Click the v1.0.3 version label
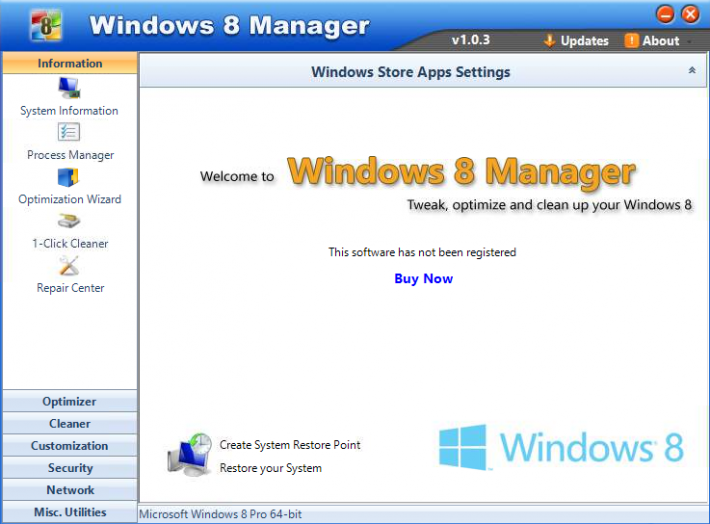This screenshot has width=710, height=524. [470, 40]
